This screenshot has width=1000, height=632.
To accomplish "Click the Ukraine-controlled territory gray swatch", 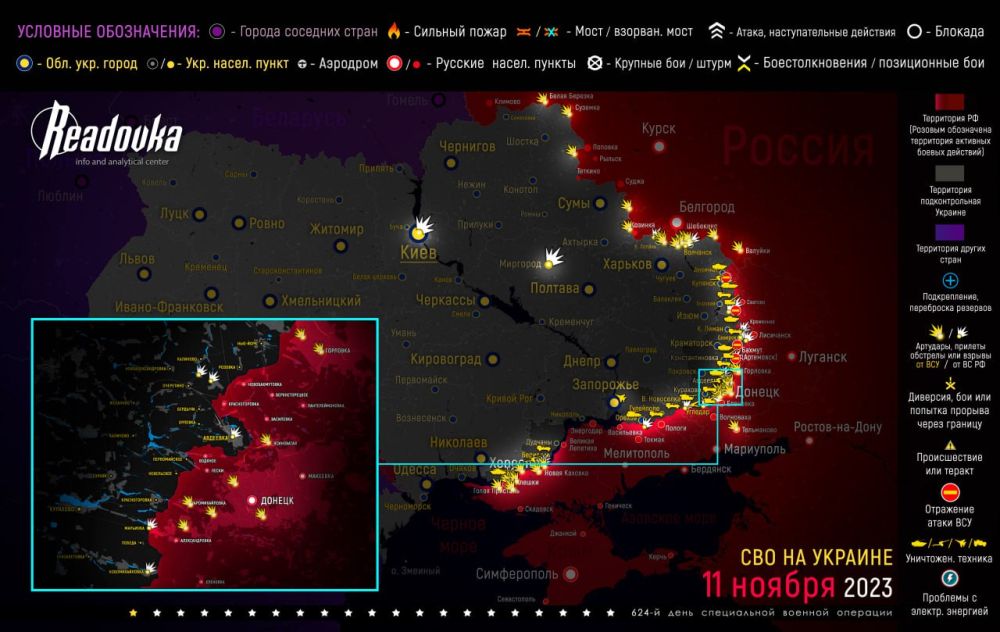I will click(950, 173).
